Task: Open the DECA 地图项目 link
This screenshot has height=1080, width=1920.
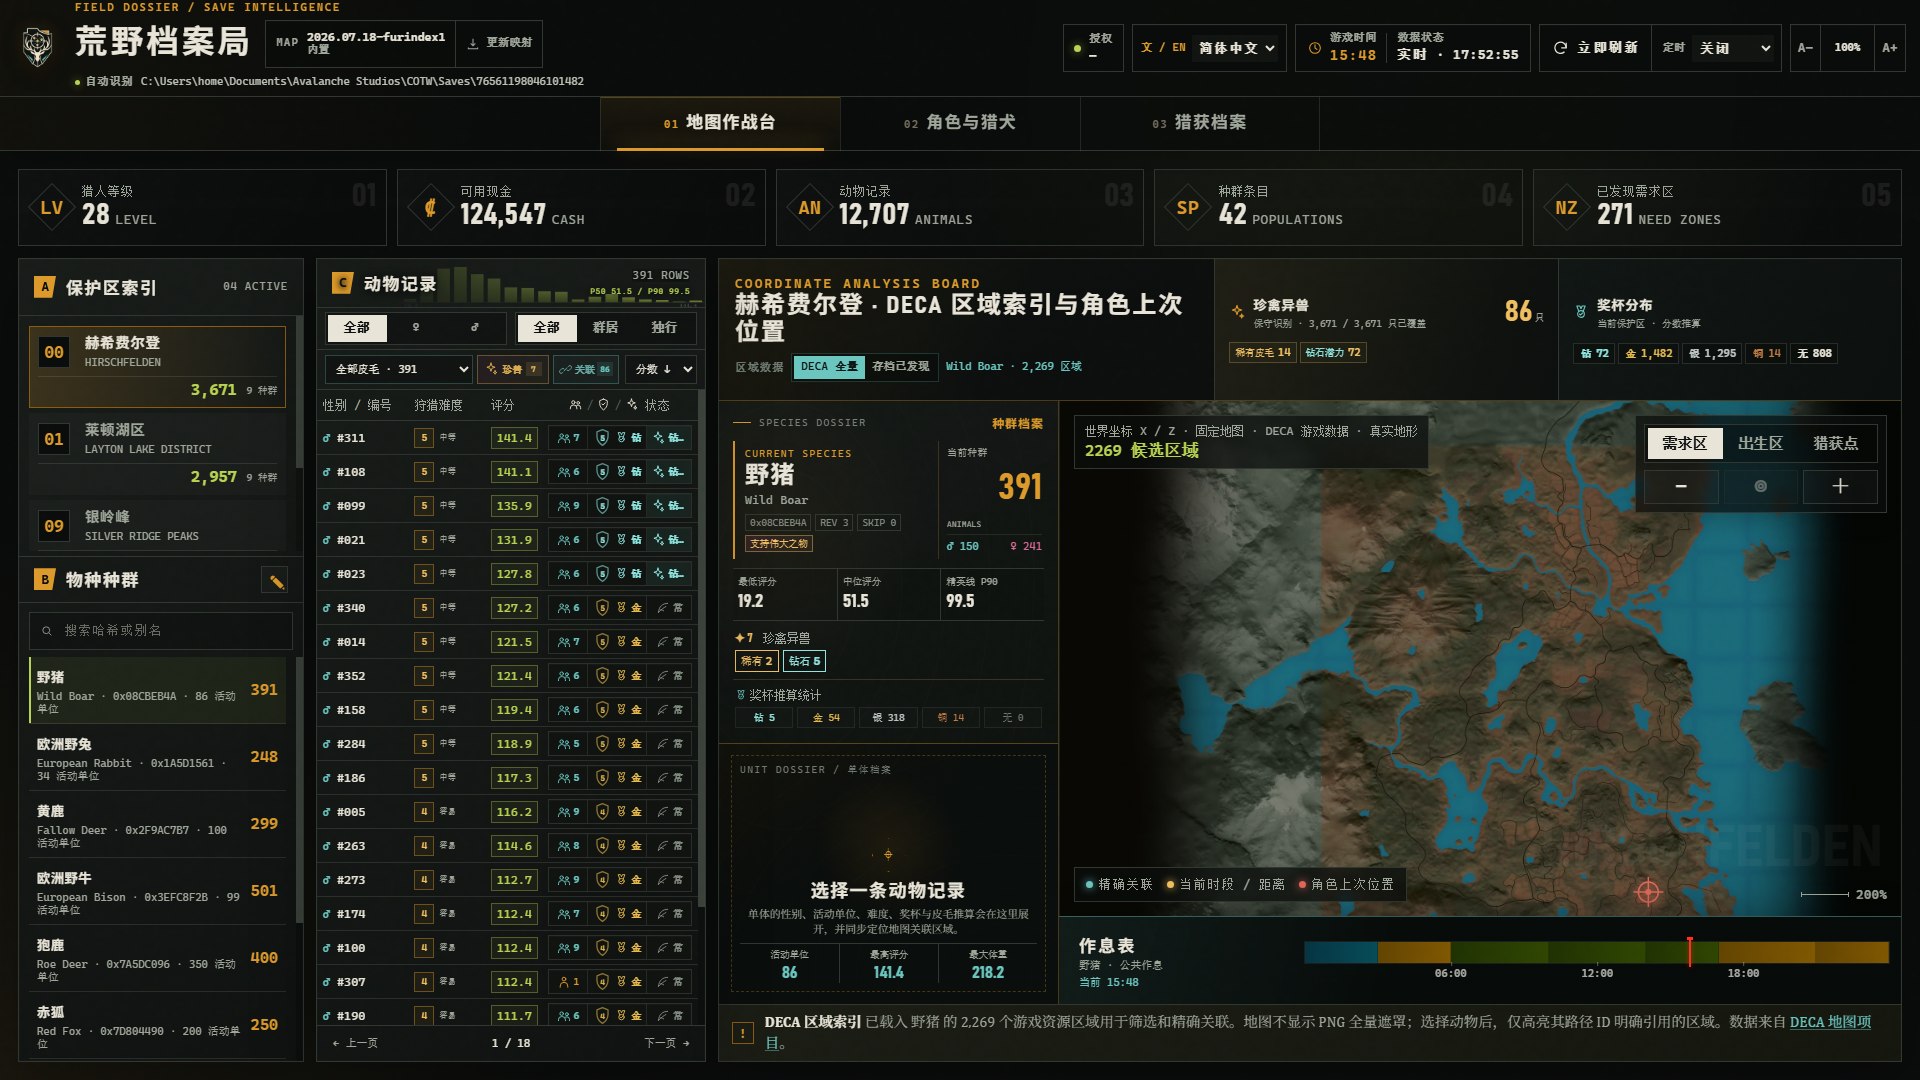Action: pos(1818,1031)
